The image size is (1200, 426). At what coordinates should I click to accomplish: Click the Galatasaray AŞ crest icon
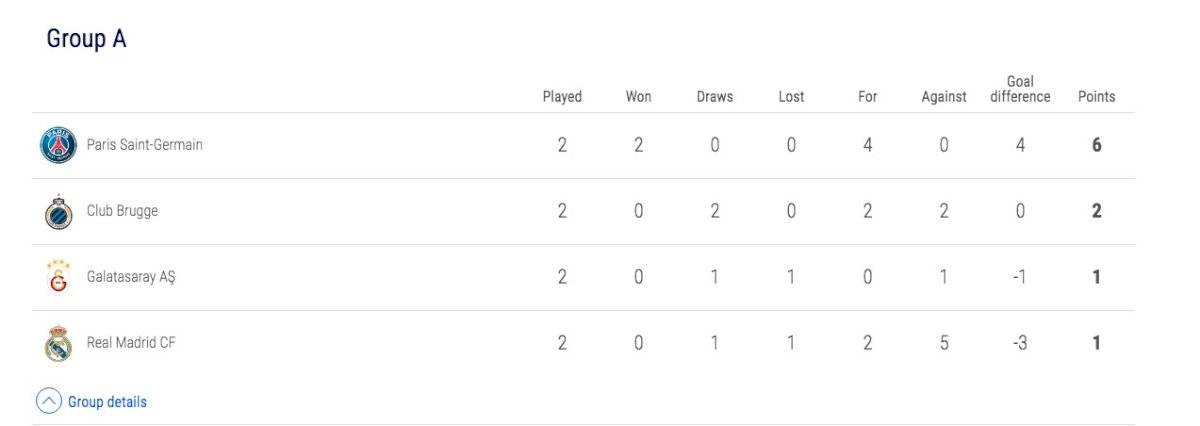[58, 277]
